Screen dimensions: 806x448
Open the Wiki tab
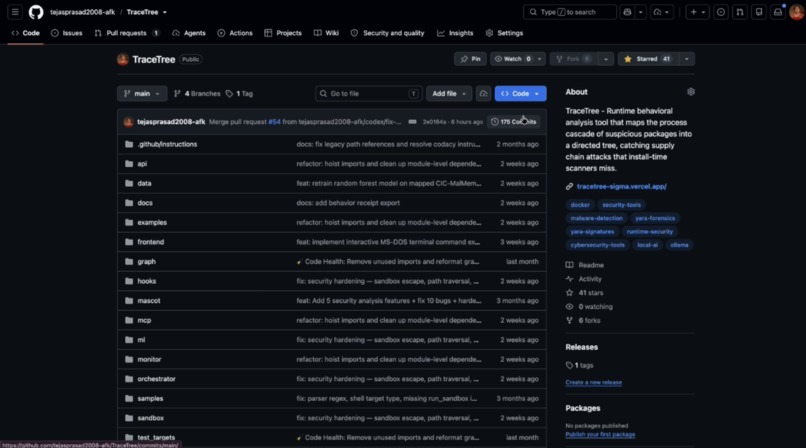point(326,33)
